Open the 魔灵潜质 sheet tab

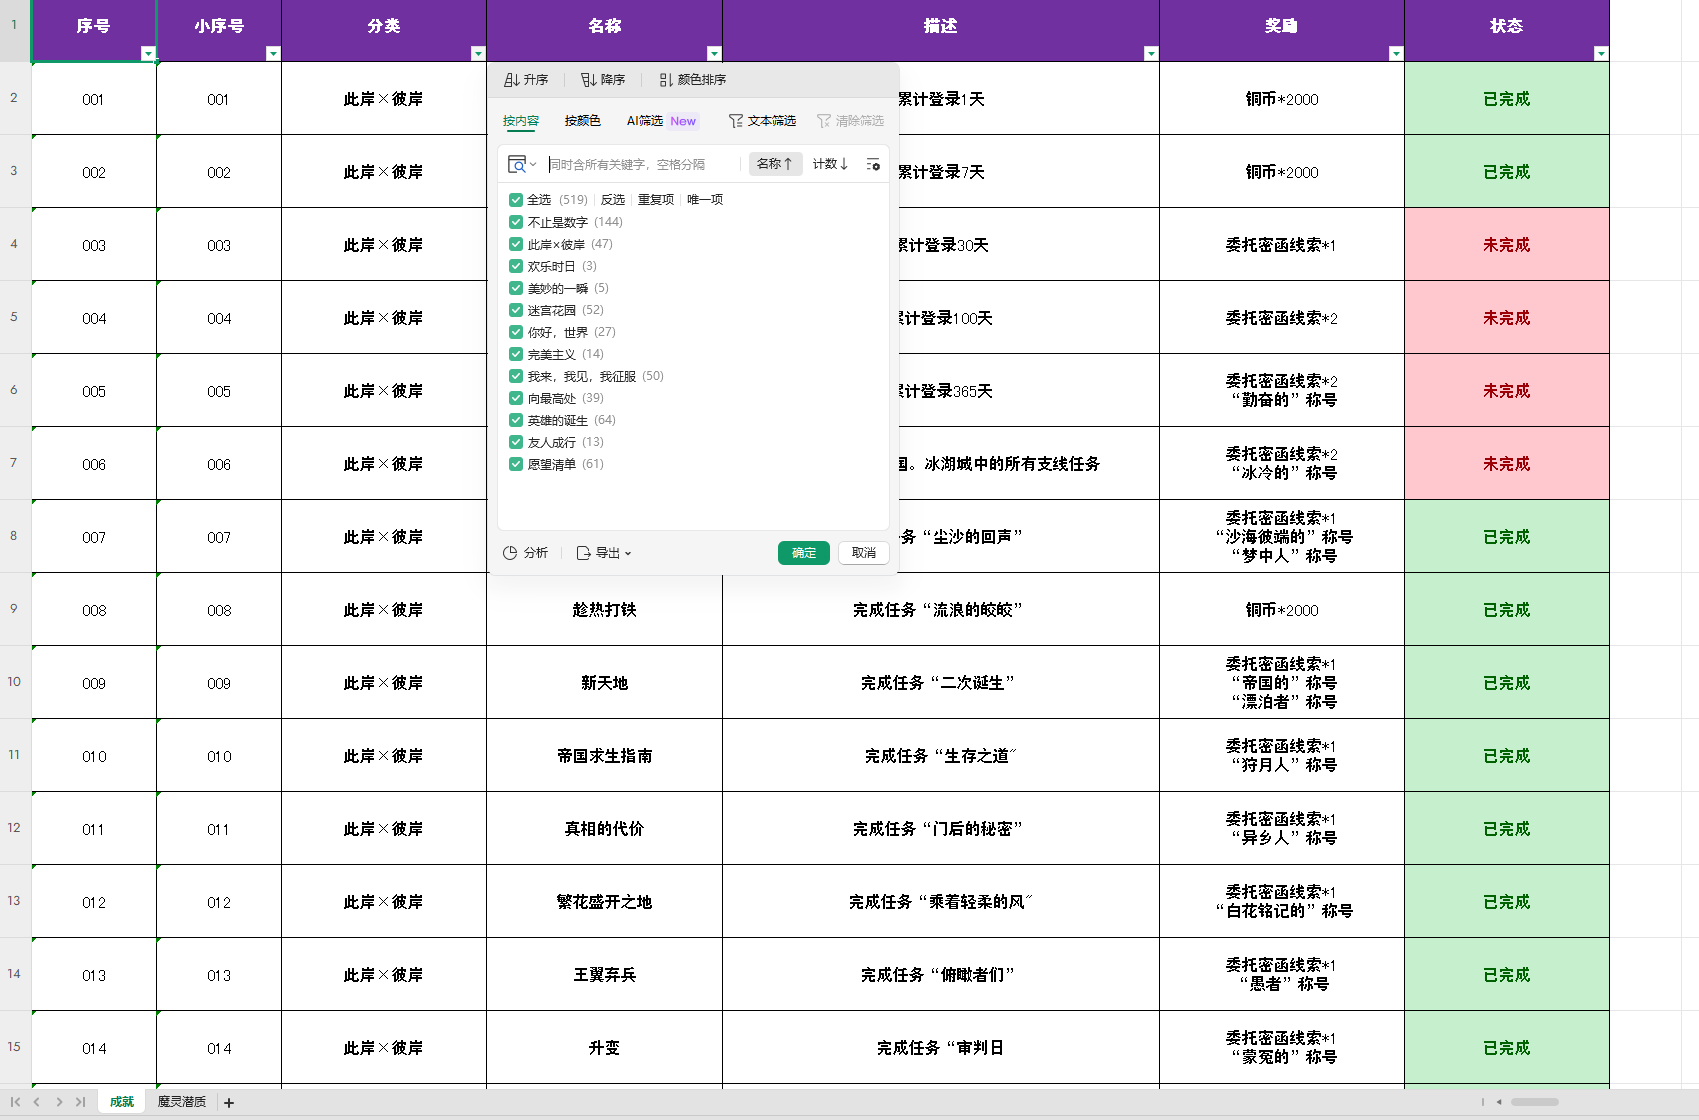pyautogui.click(x=182, y=1102)
